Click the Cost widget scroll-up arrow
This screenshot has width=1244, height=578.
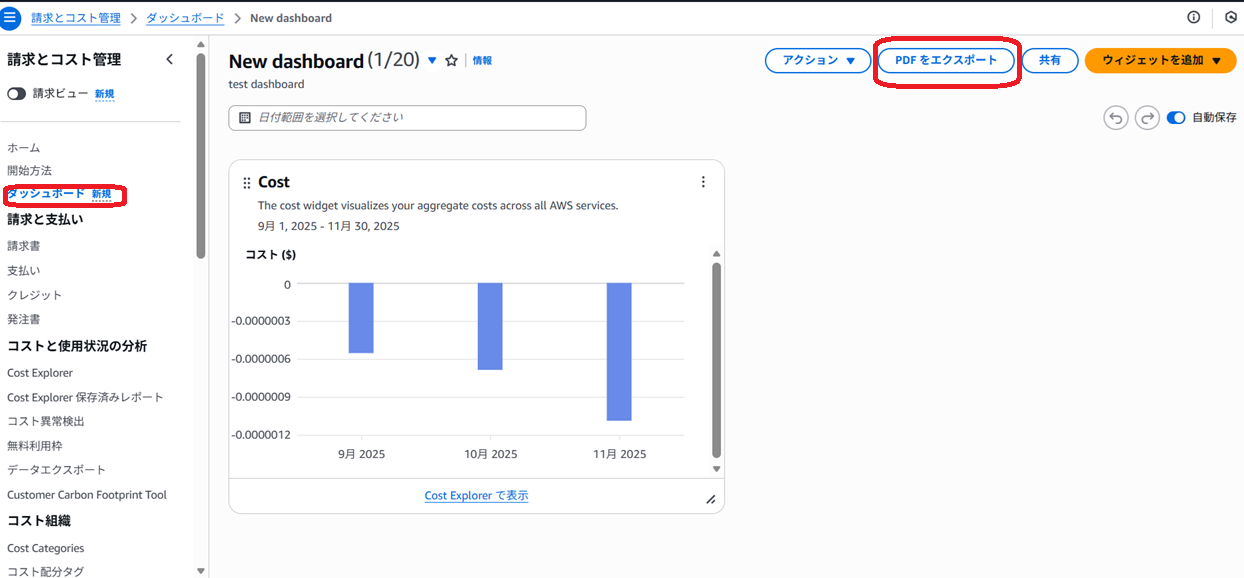point(716,254)
